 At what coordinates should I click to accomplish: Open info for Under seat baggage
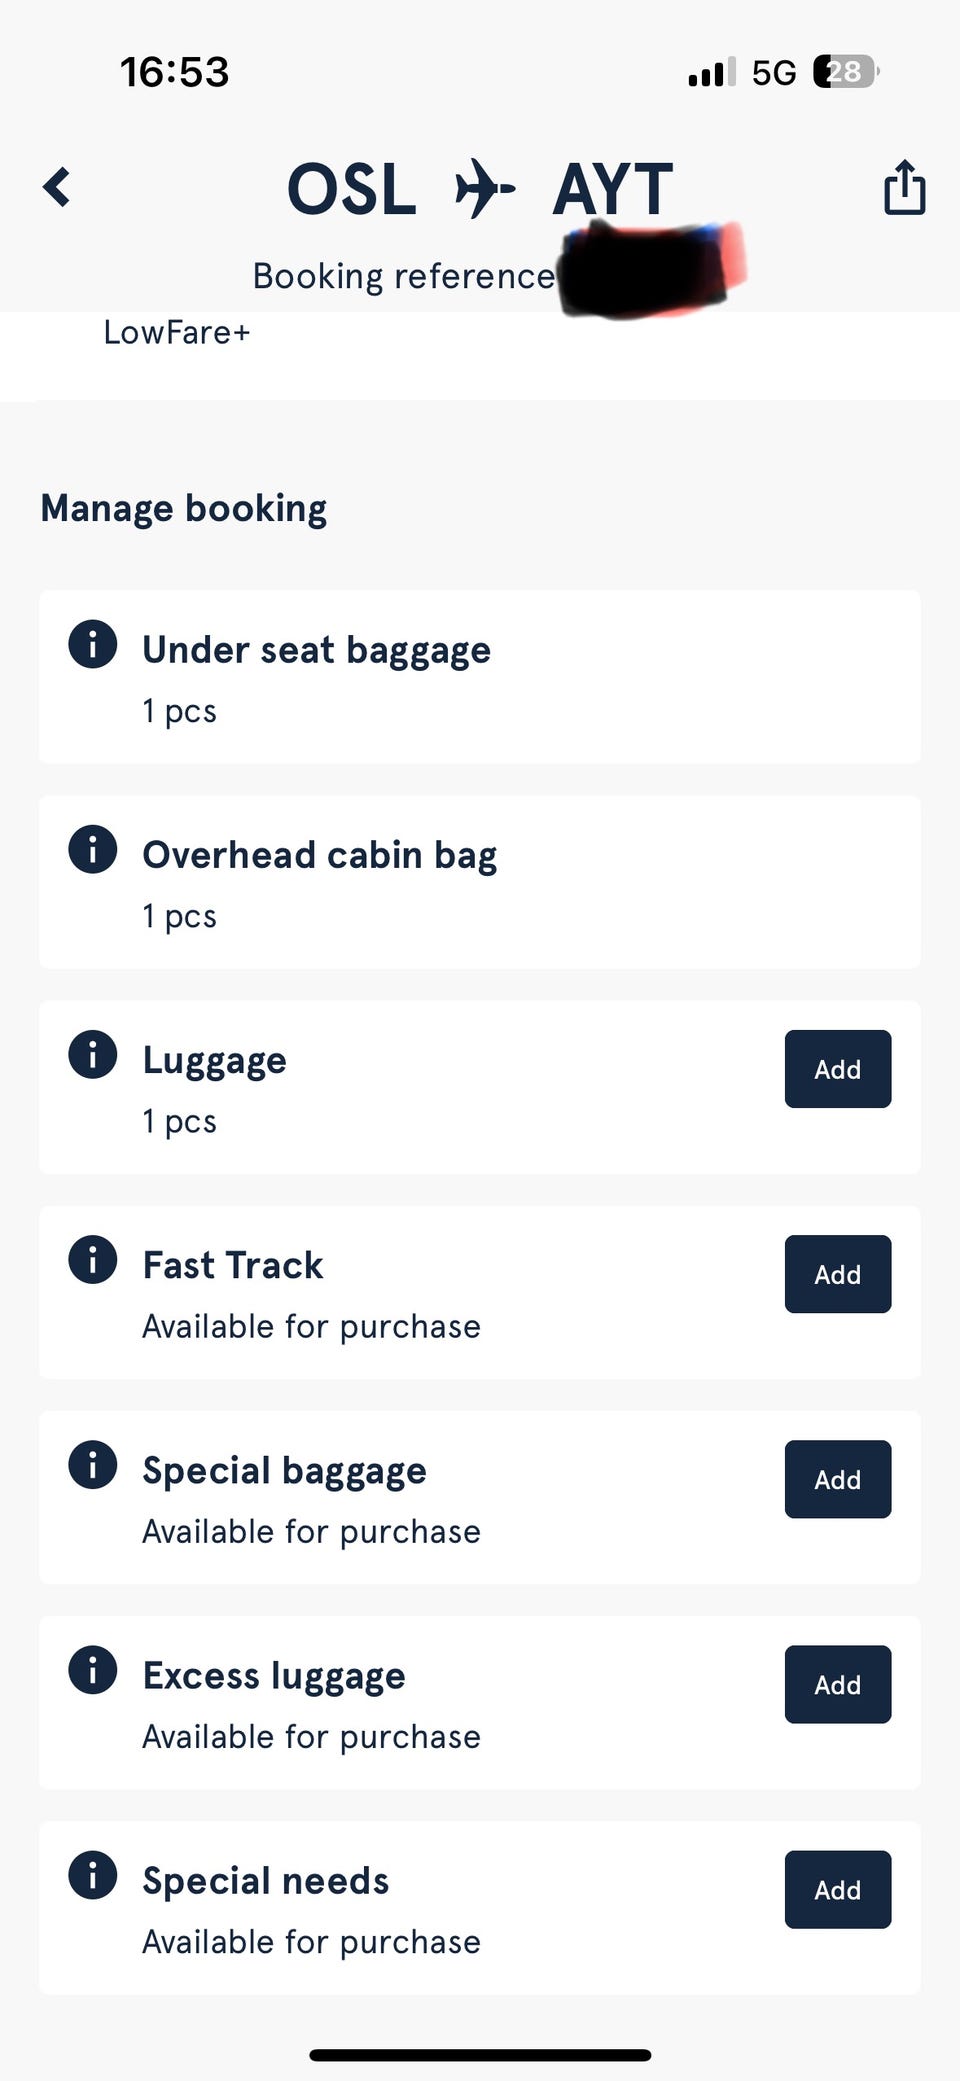(x=93, y=644)
